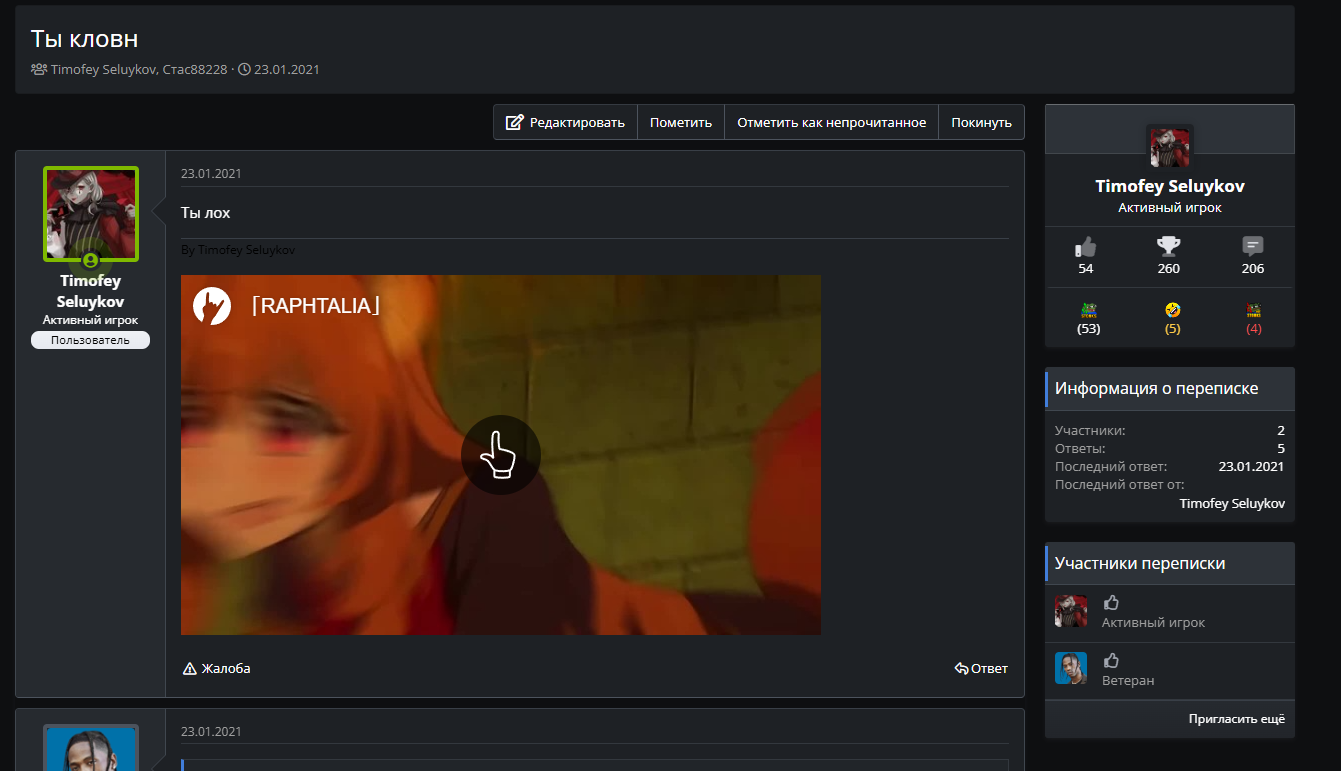The image size is (1341, 771).
Task: Report the post via Жалоба
Action: (216, 668)
